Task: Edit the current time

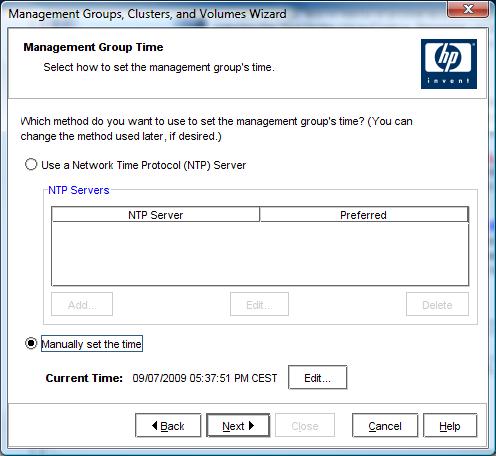Action: coord(318,378)
